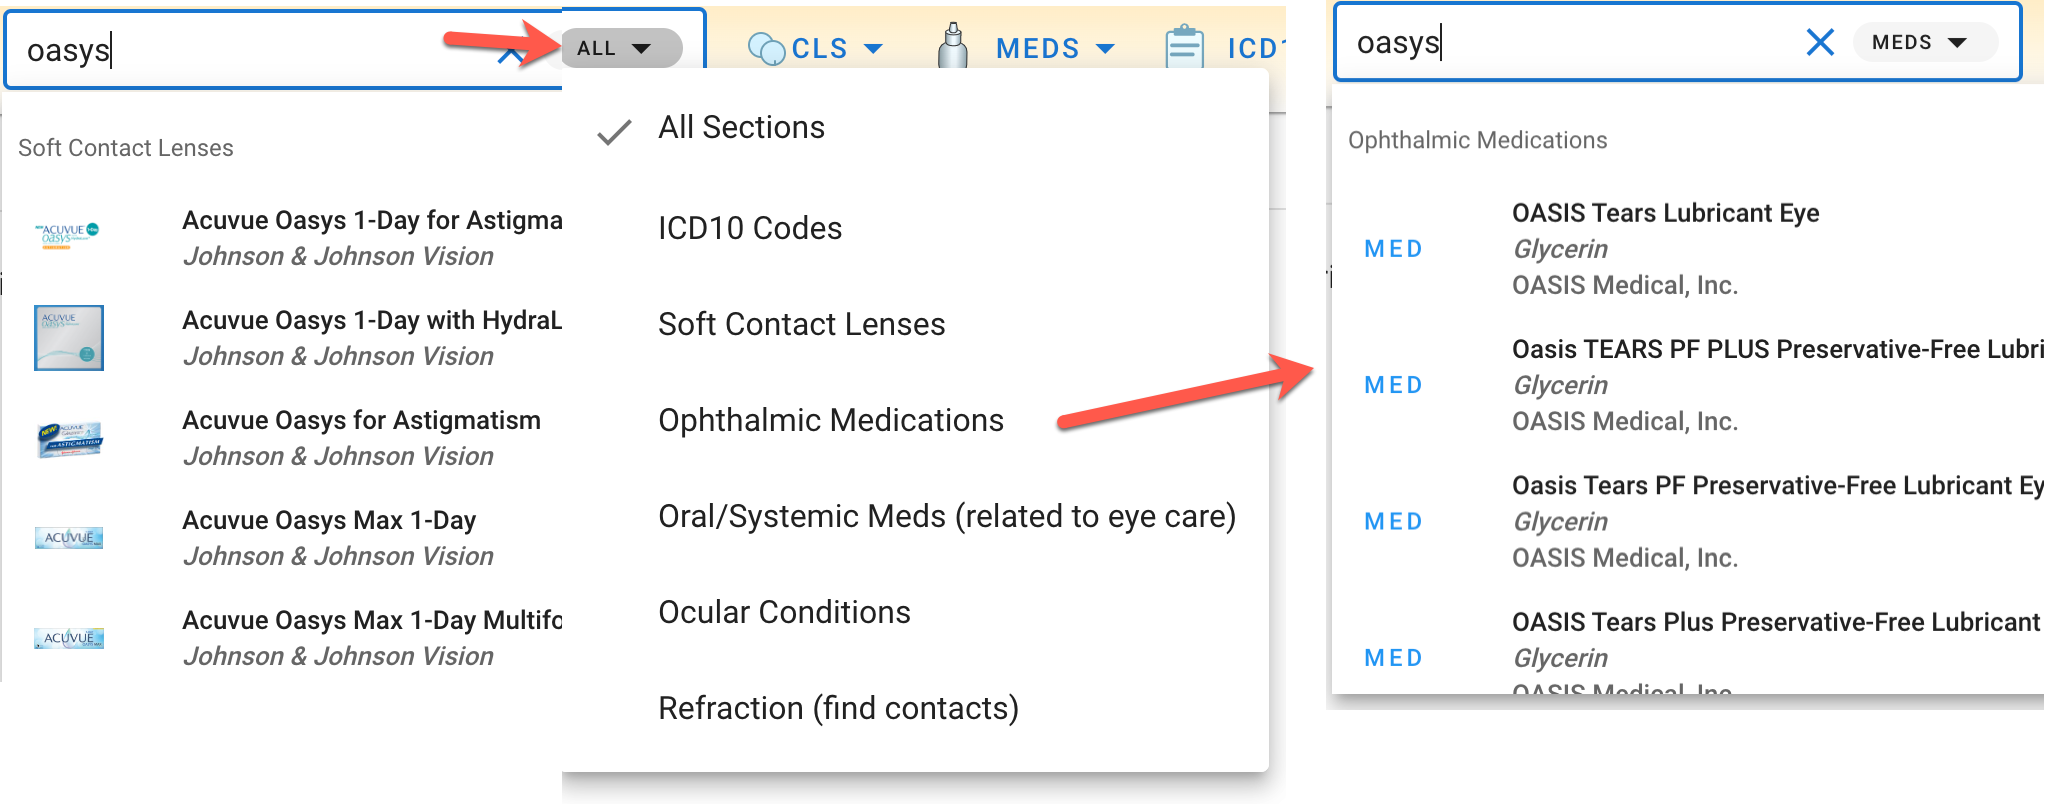Image resolution: width=2066 pixels, height=812 pixels.
Task: Select Oral/Systemic Meds section option
Action: tap(946, 516)
